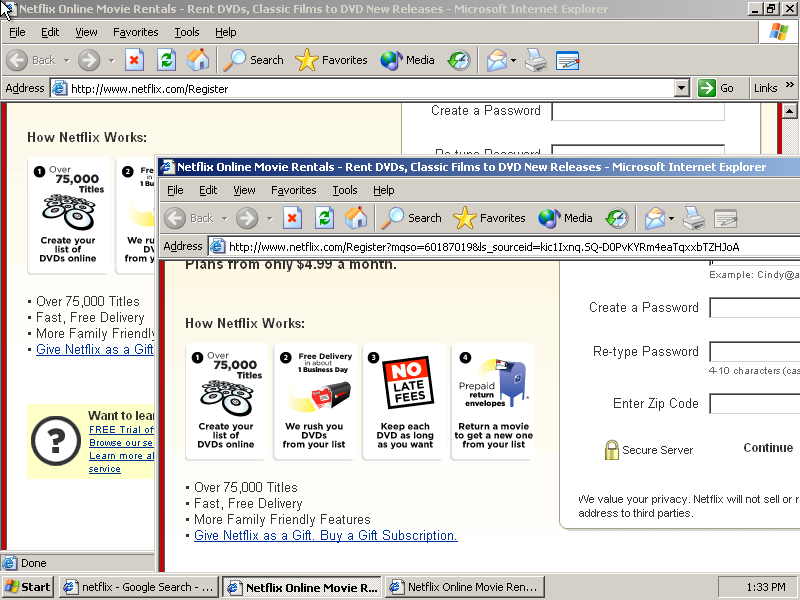This screenshot has height=600, width=800.
Task: Click Enter Zip Code field
Action: (x=755, y=404)
